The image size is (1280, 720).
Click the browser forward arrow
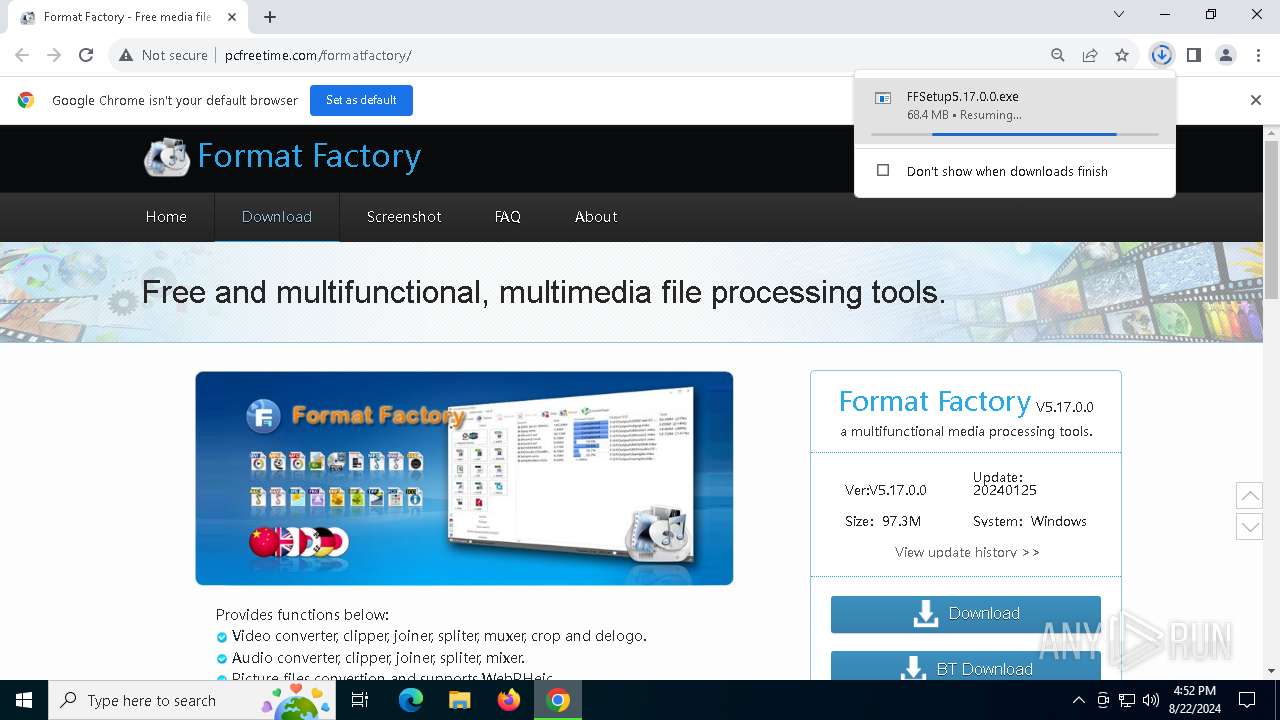pos(54,55)
